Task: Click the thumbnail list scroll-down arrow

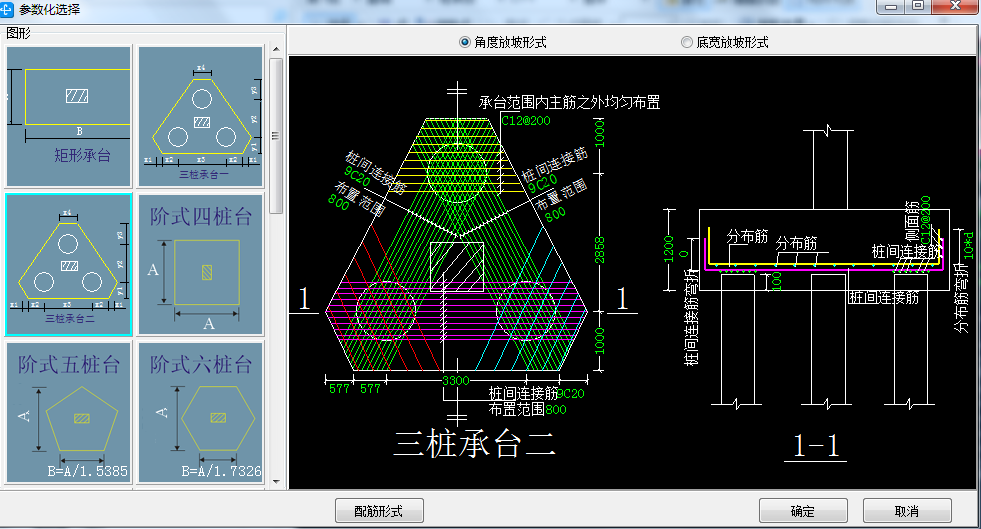Action: coord(276,482)
